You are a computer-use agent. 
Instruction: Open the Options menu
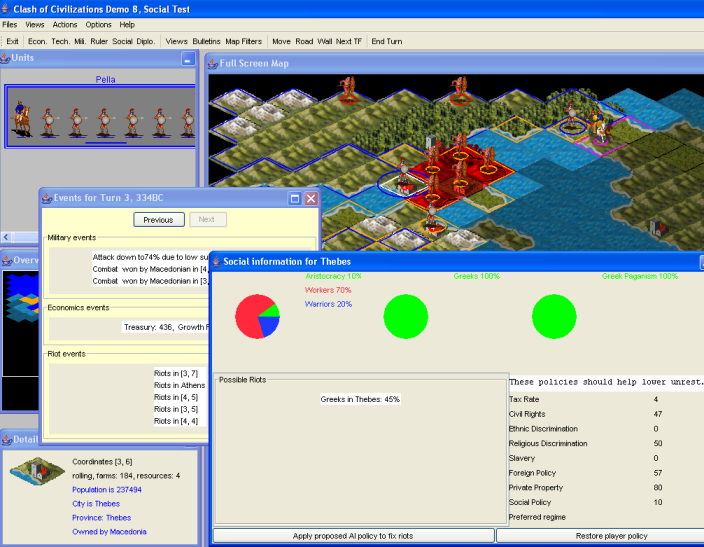pos(99,24)
